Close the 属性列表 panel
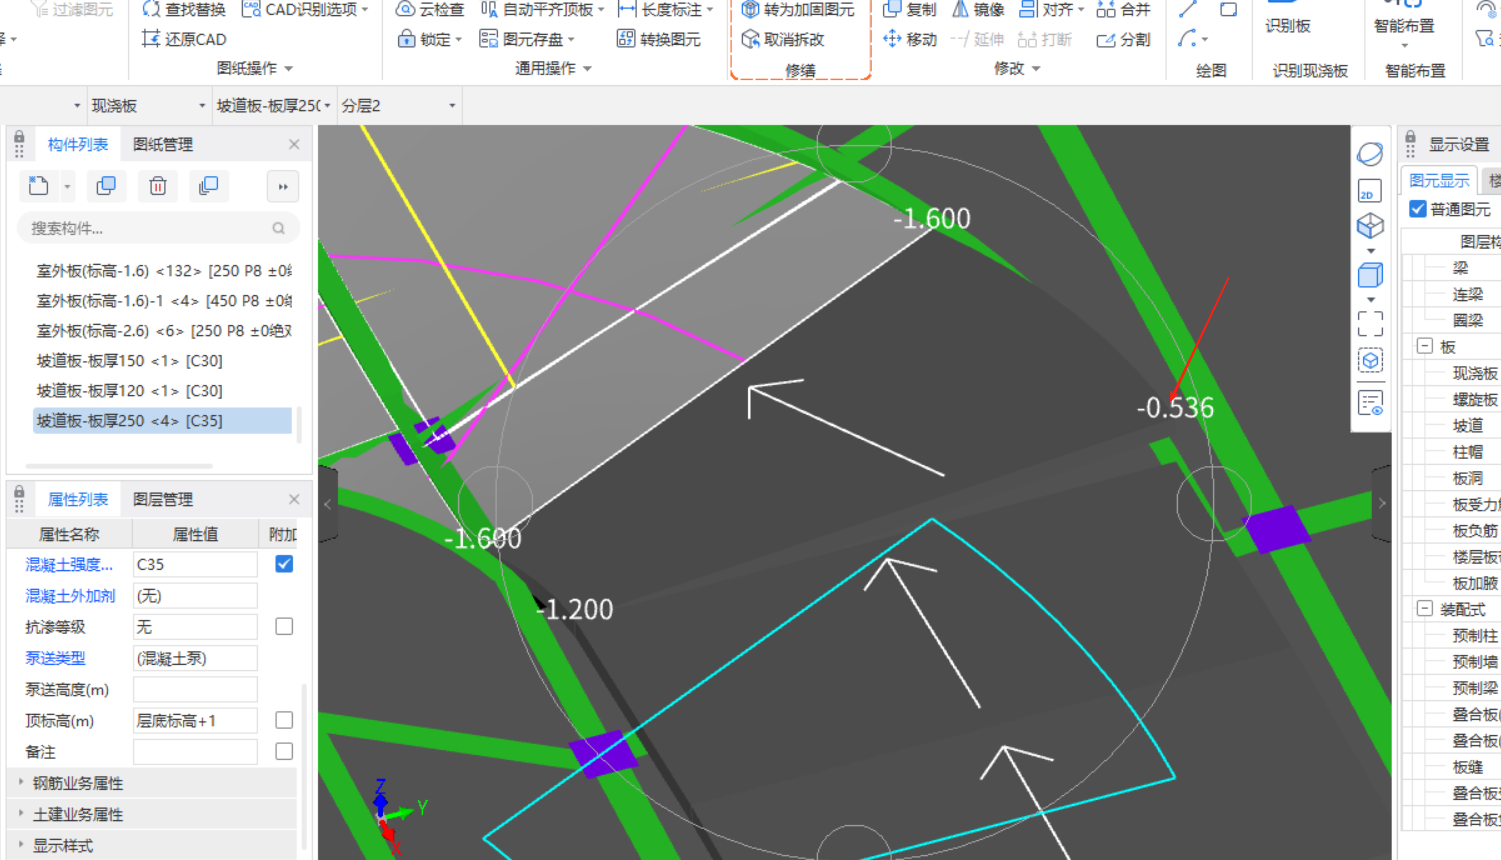Screen dimensions: 1501x860 (294, 499)
